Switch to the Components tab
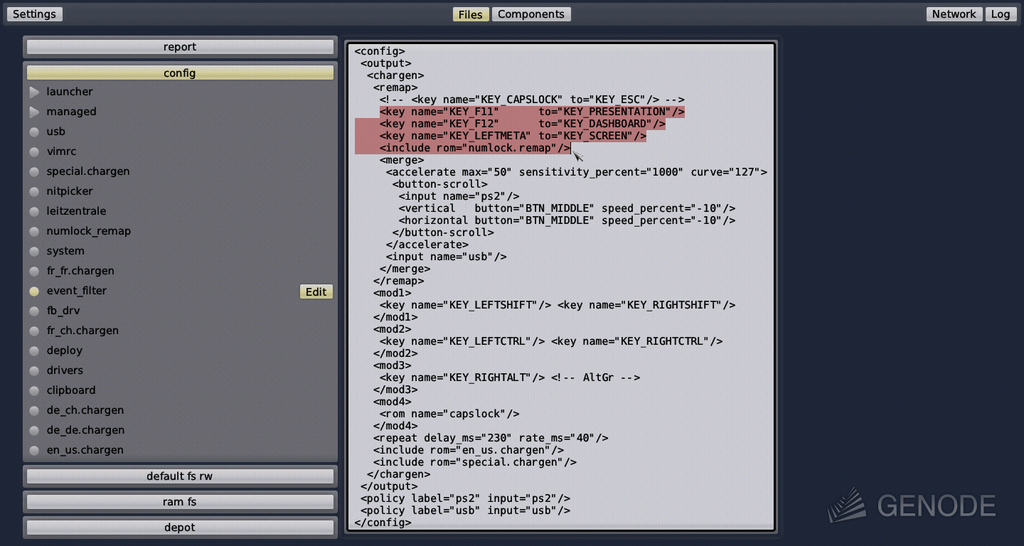Viewport: 1024px width, 546px height. click(x=531, y=14)
